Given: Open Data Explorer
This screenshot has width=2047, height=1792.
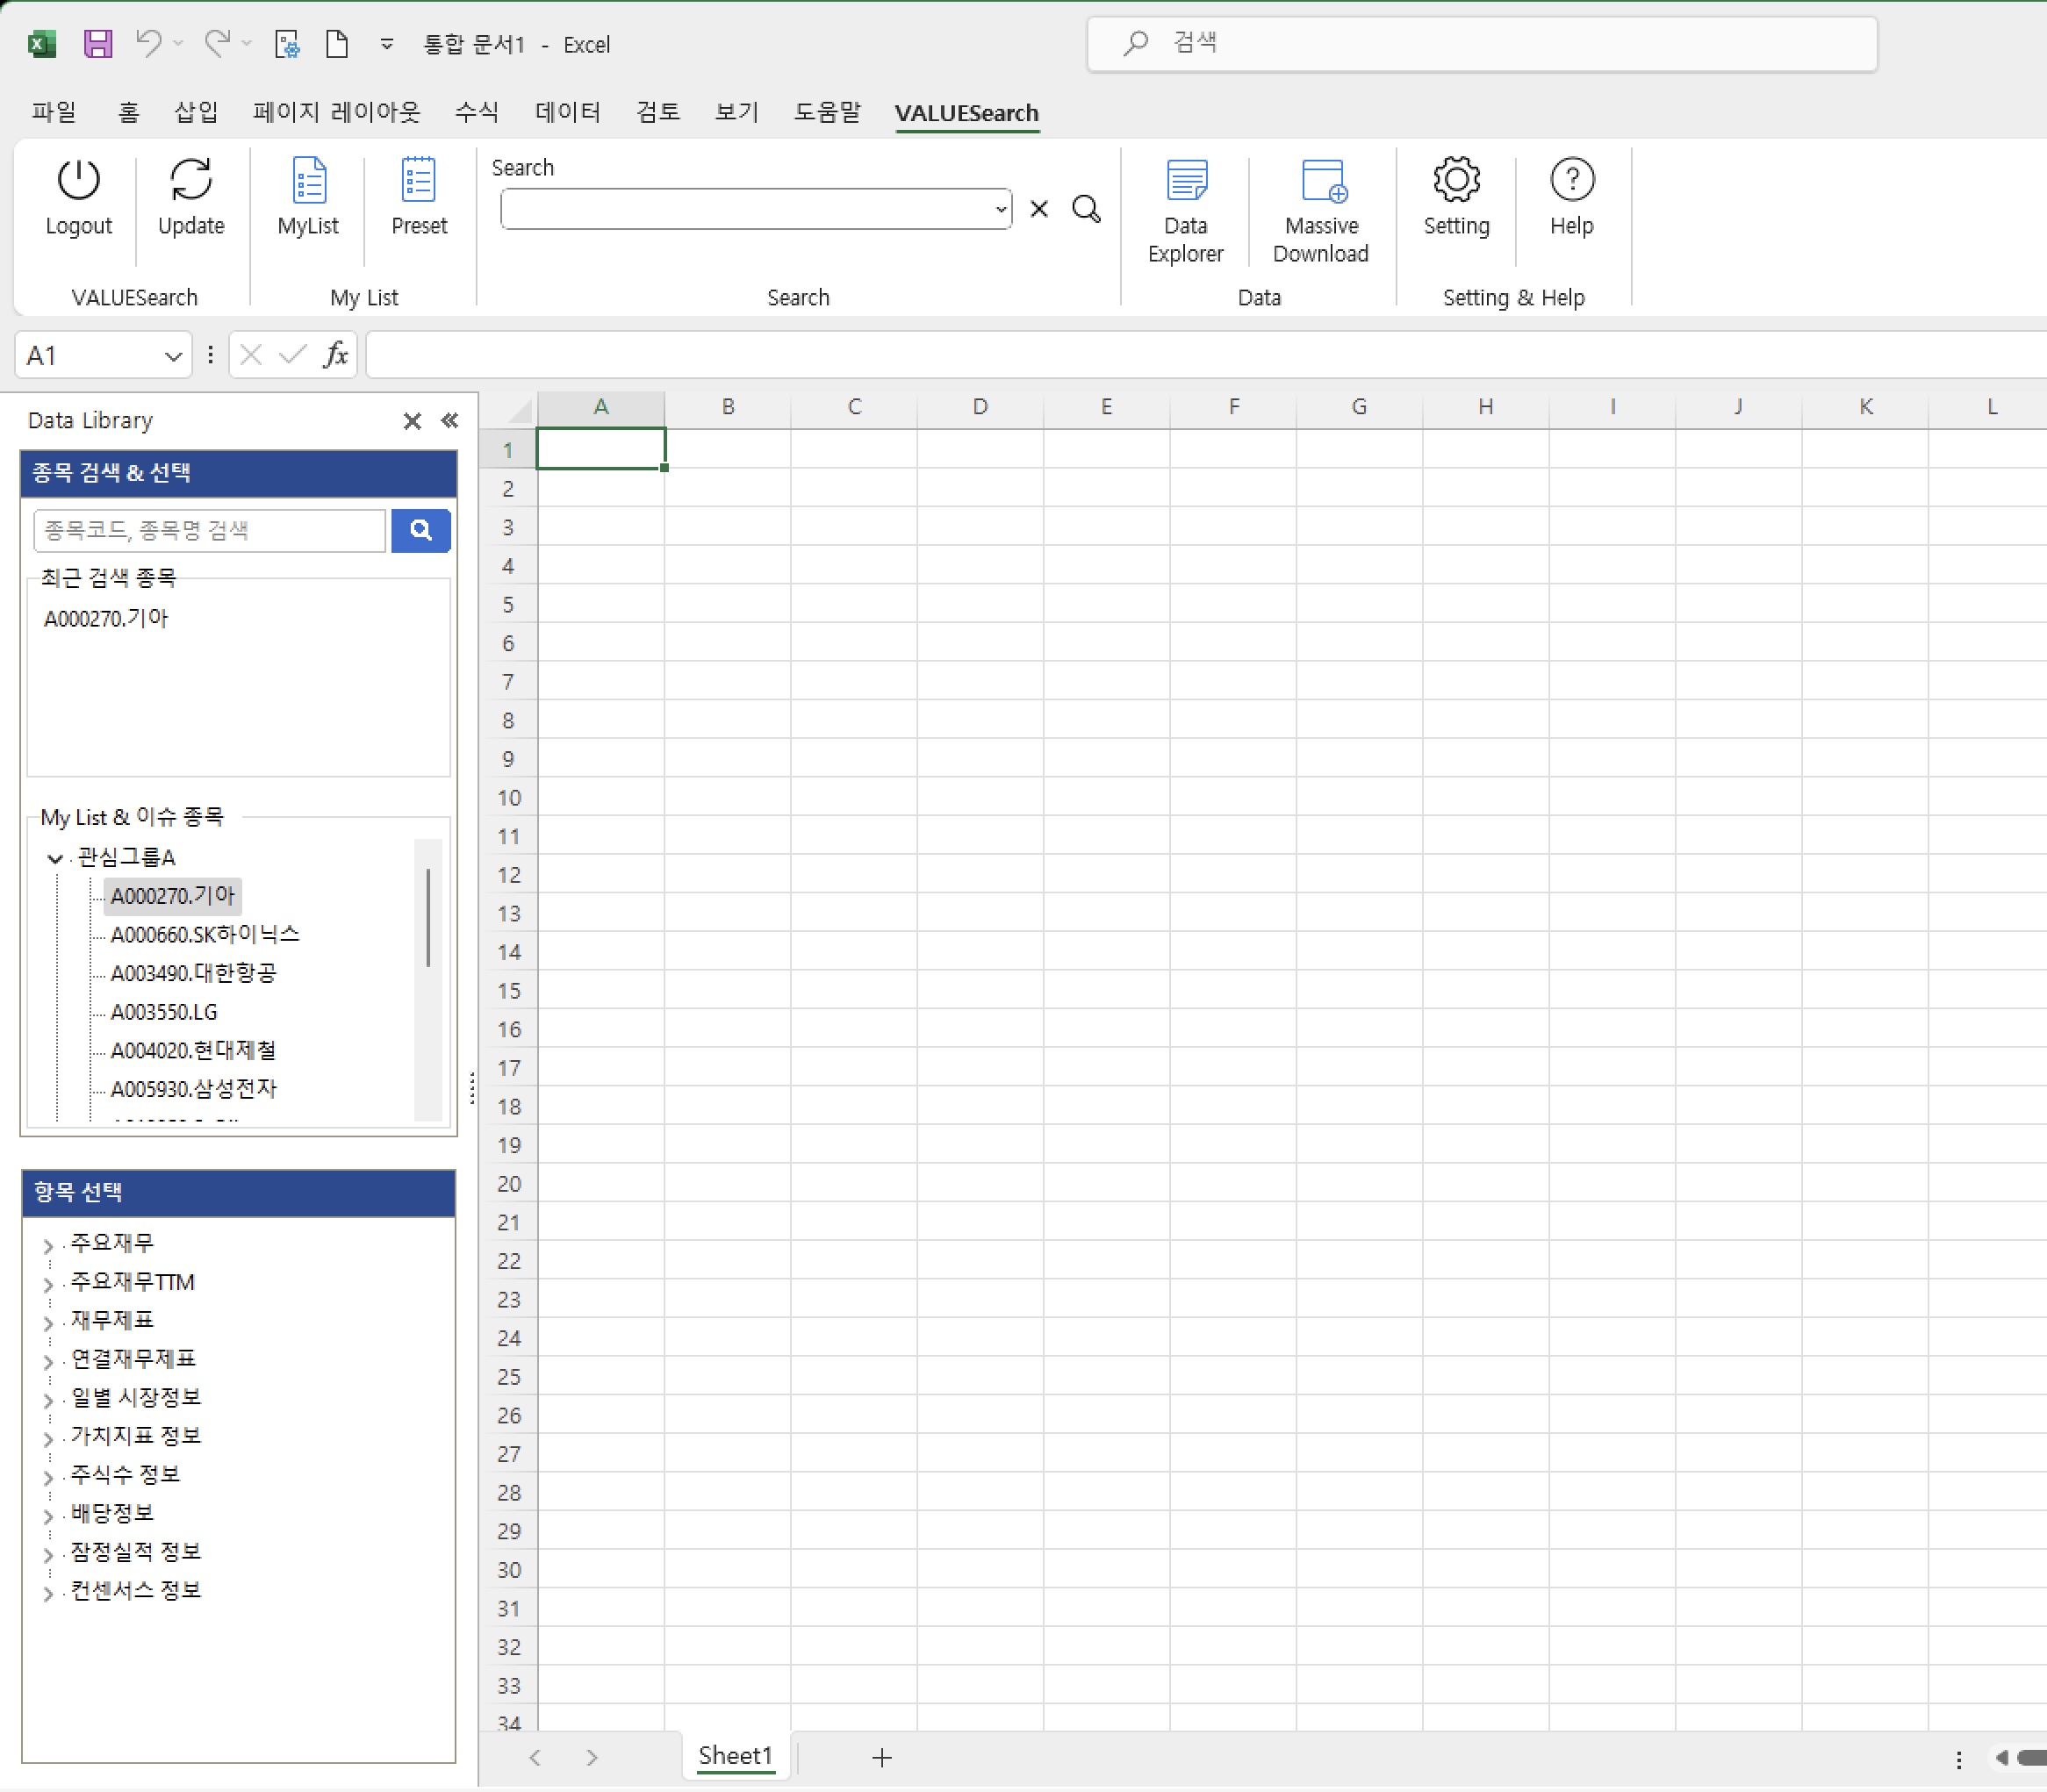Looking at the screenshot, I should pyautogui.click(x=1185, y=211).
